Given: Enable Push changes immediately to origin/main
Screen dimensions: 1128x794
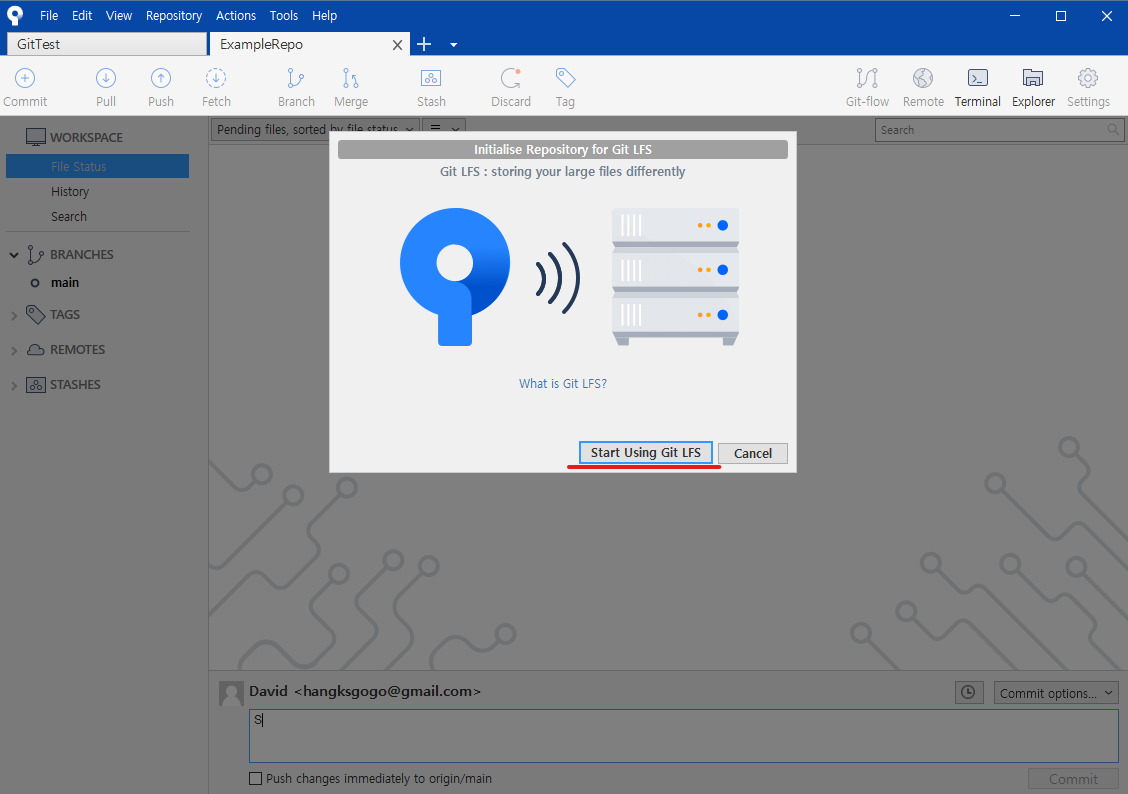Looking at the screenshot, I should [x=255, y=778].
